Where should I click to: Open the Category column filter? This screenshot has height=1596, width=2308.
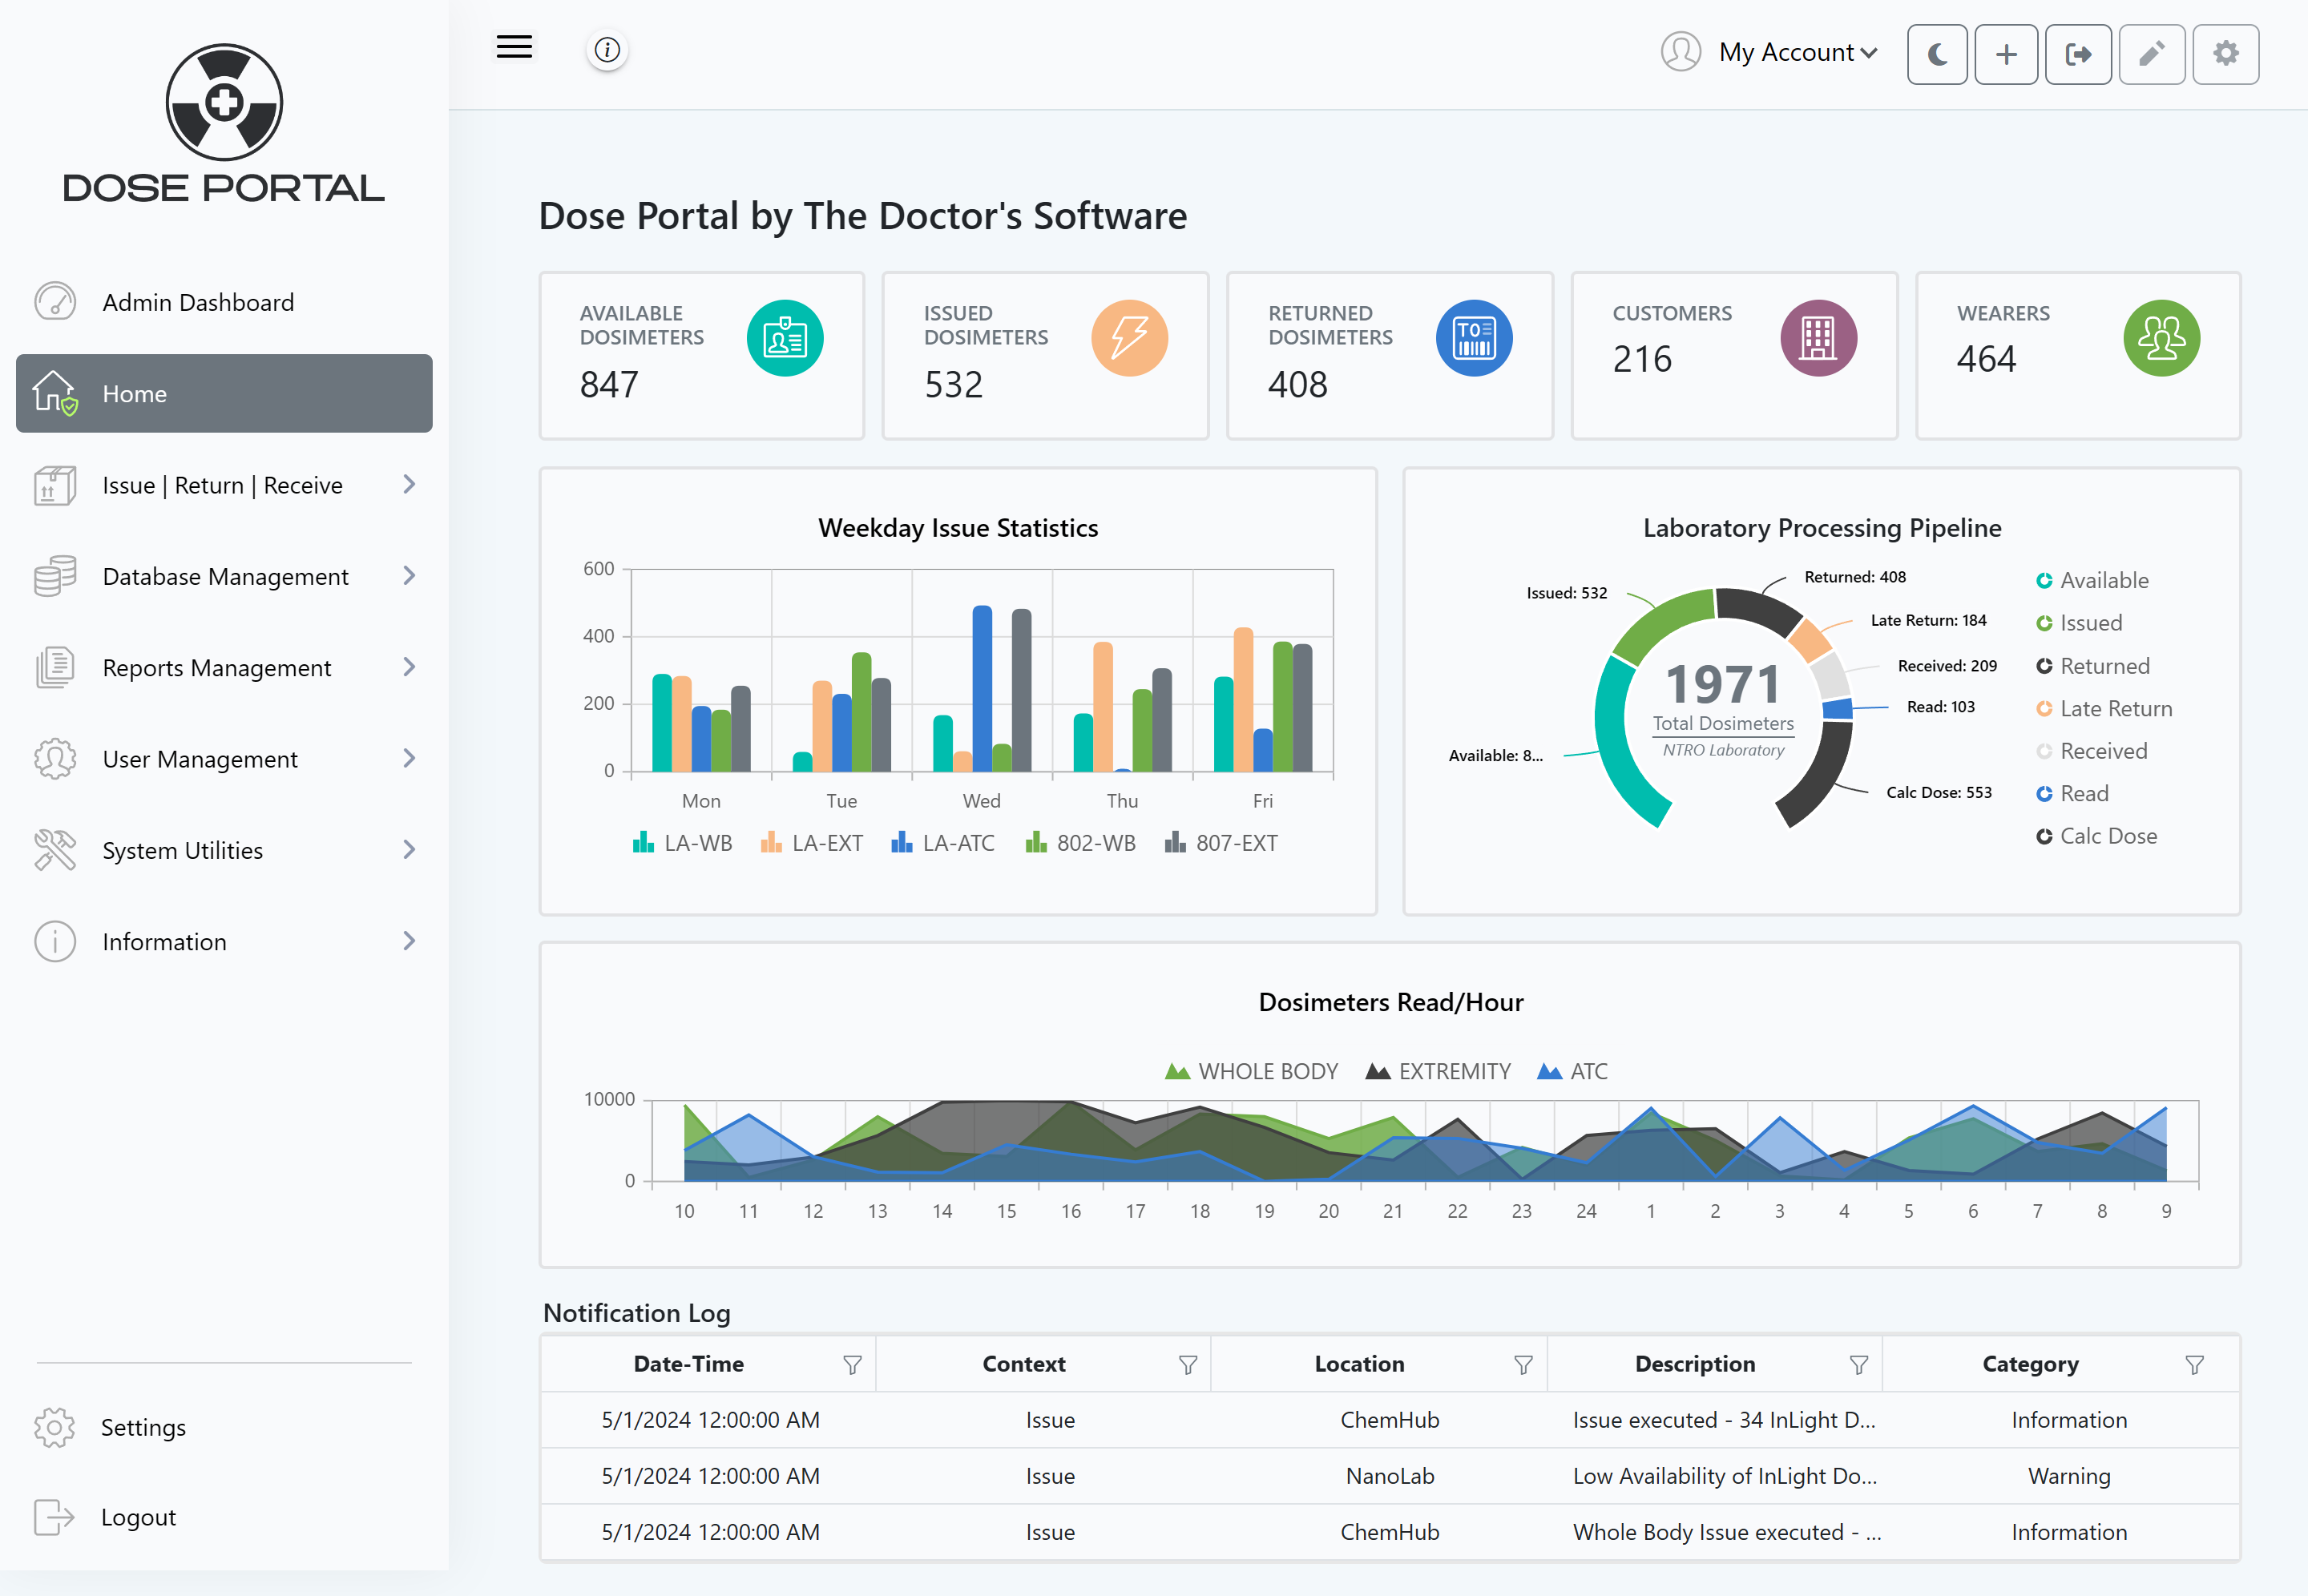[x=2194, y=1365]
